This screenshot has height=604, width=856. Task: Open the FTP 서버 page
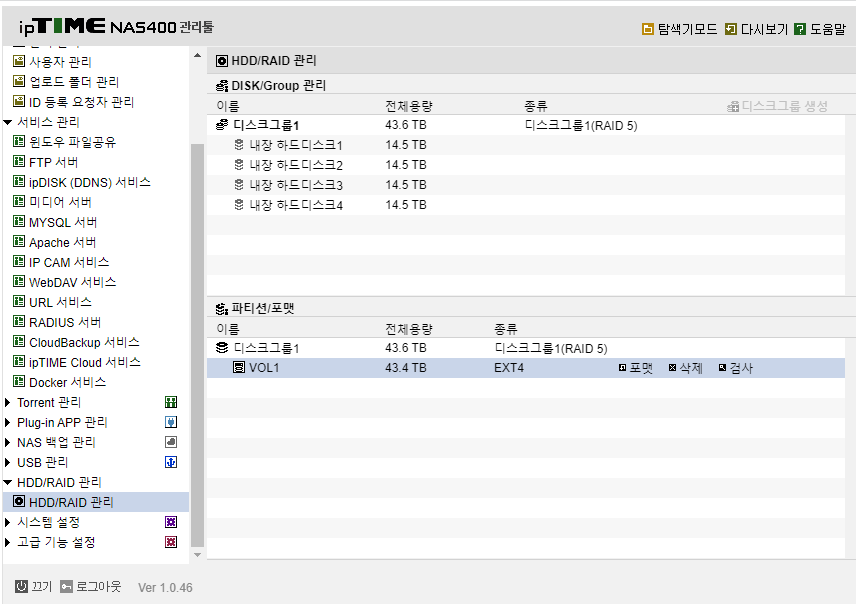pyautogui.click(x=53, y=162)
